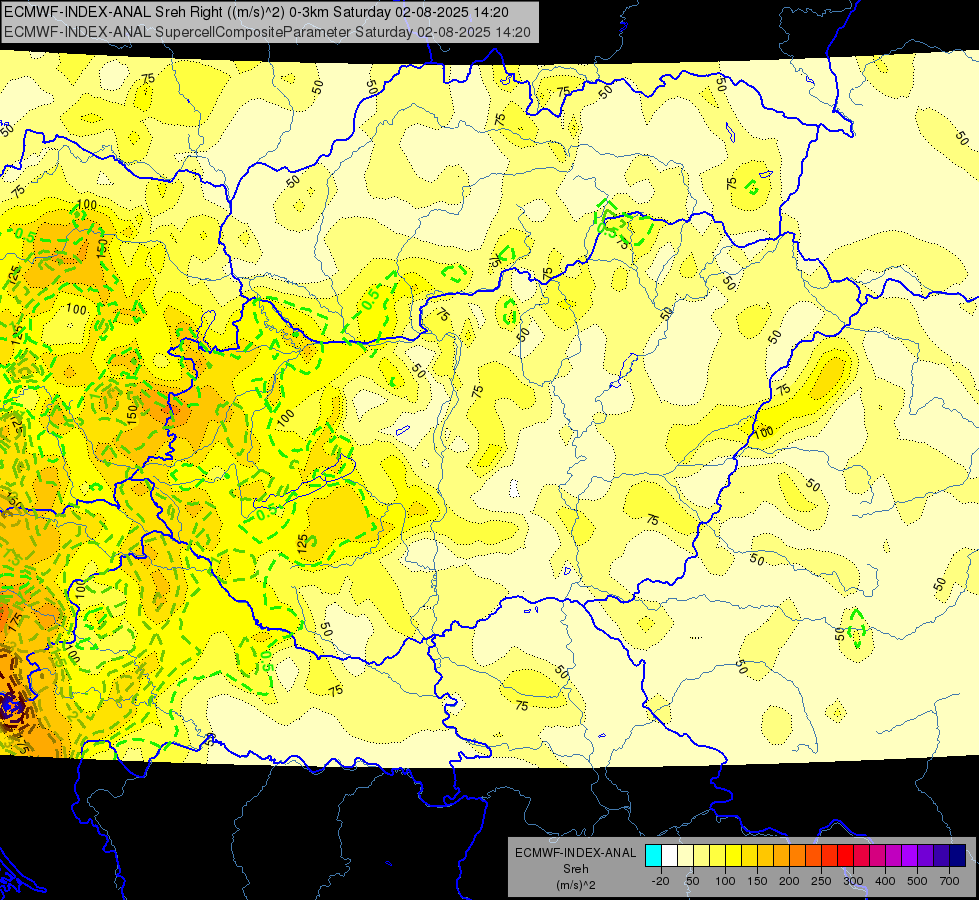Click the Sreh Right 0-3km title line
Image resolution: width=979 pixels, height=900 pixels.
(257, 12)
